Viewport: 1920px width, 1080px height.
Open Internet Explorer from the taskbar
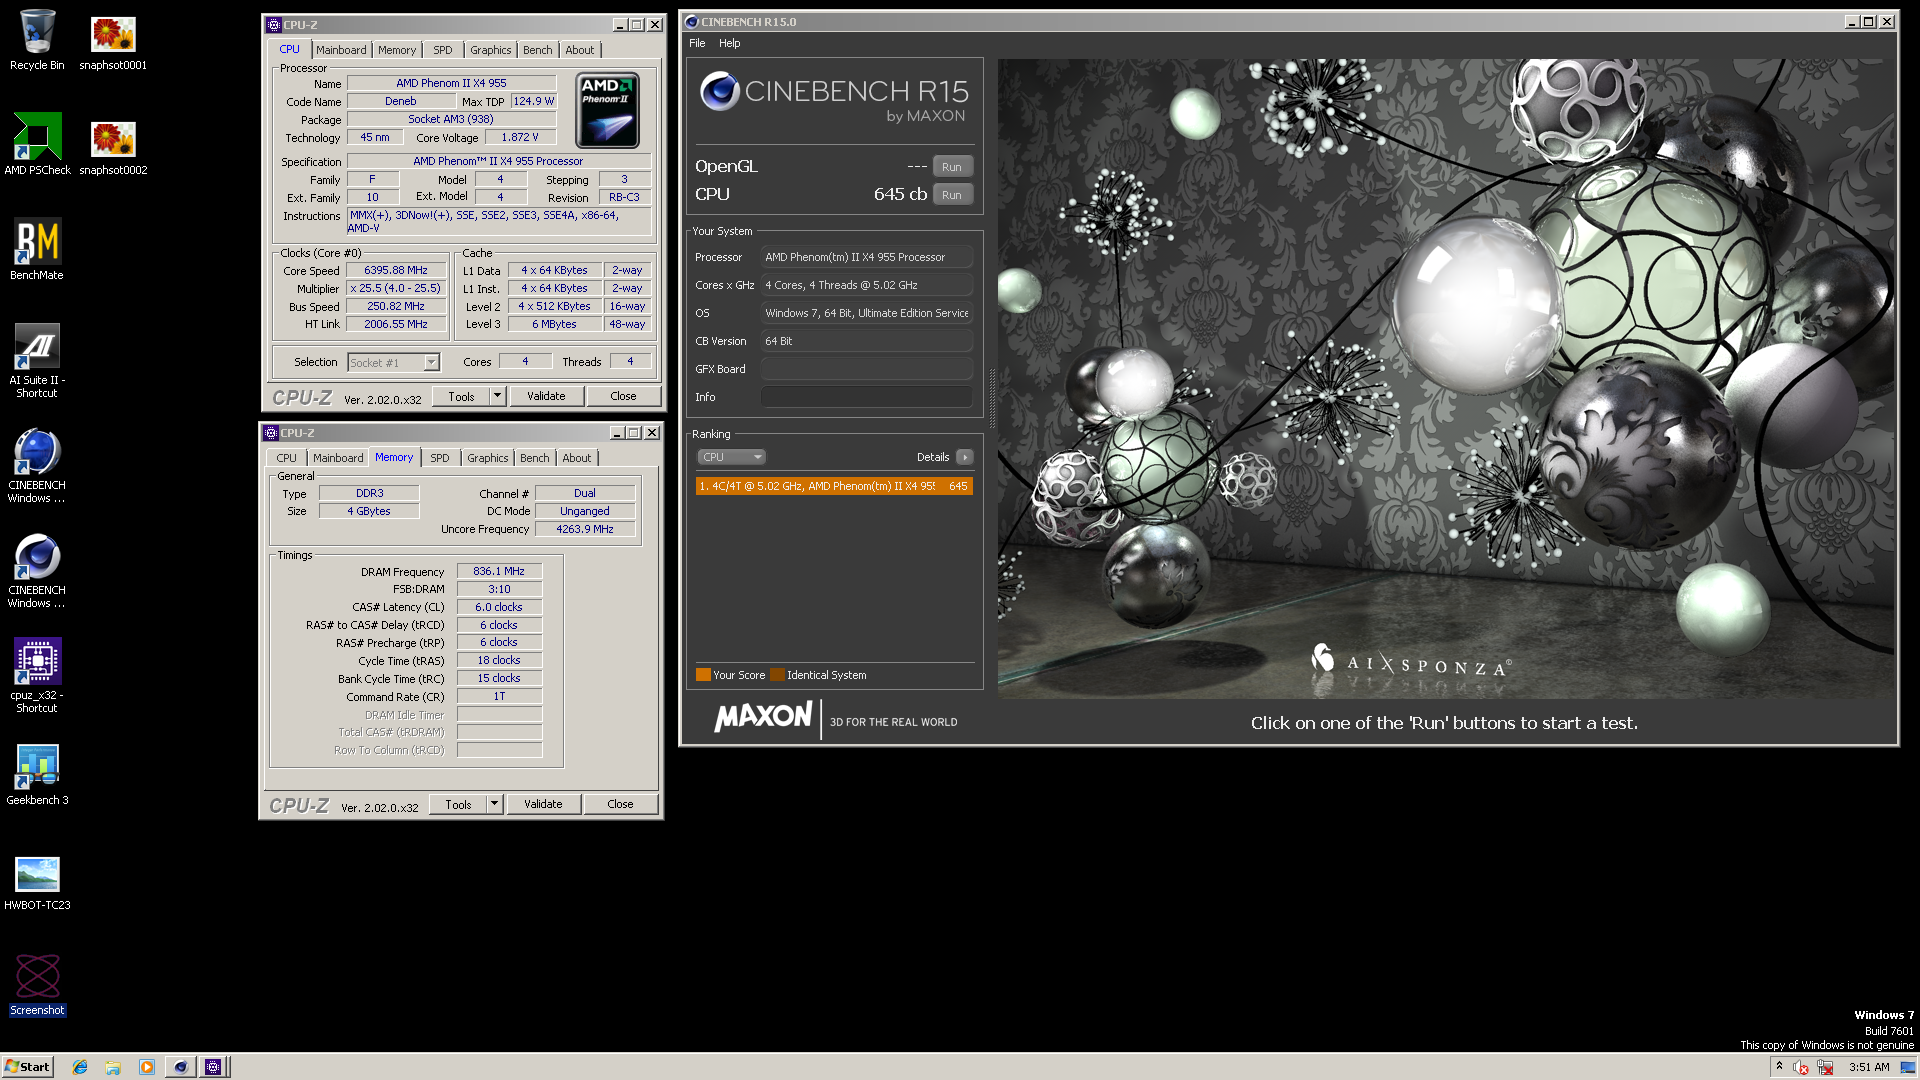[x=80, y=1067]
